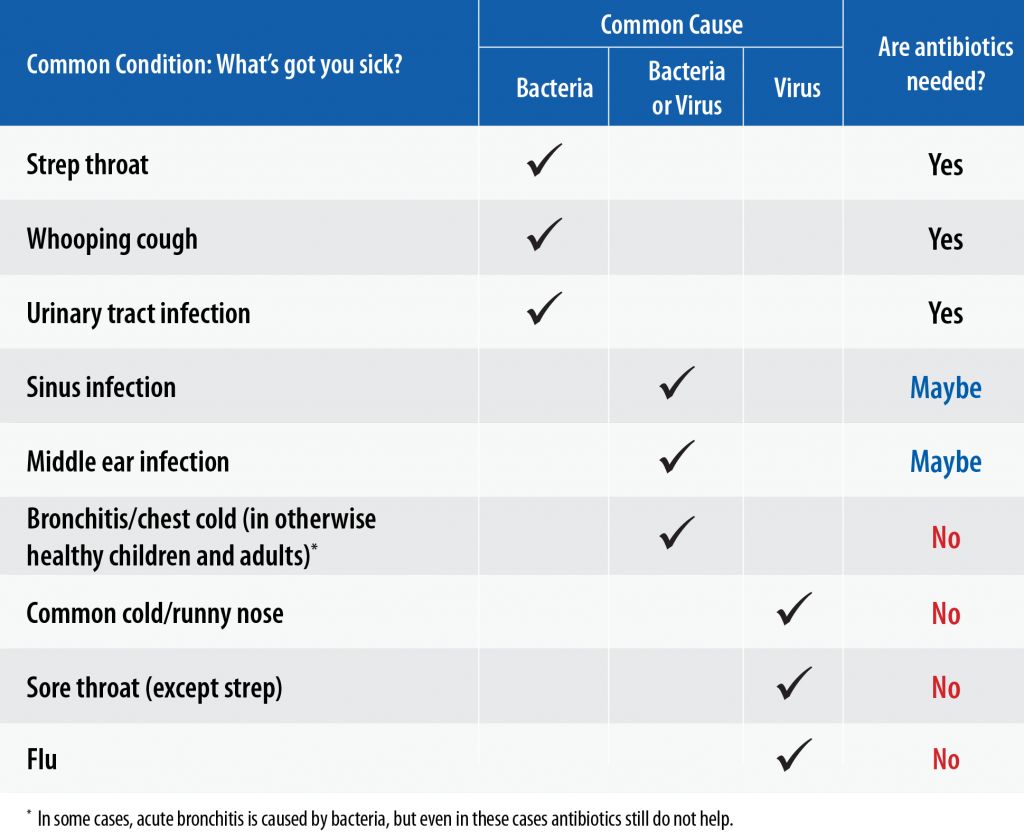Click the checkmark in the Strep throat row
1024x840 pixels.
tap(544, 161)
